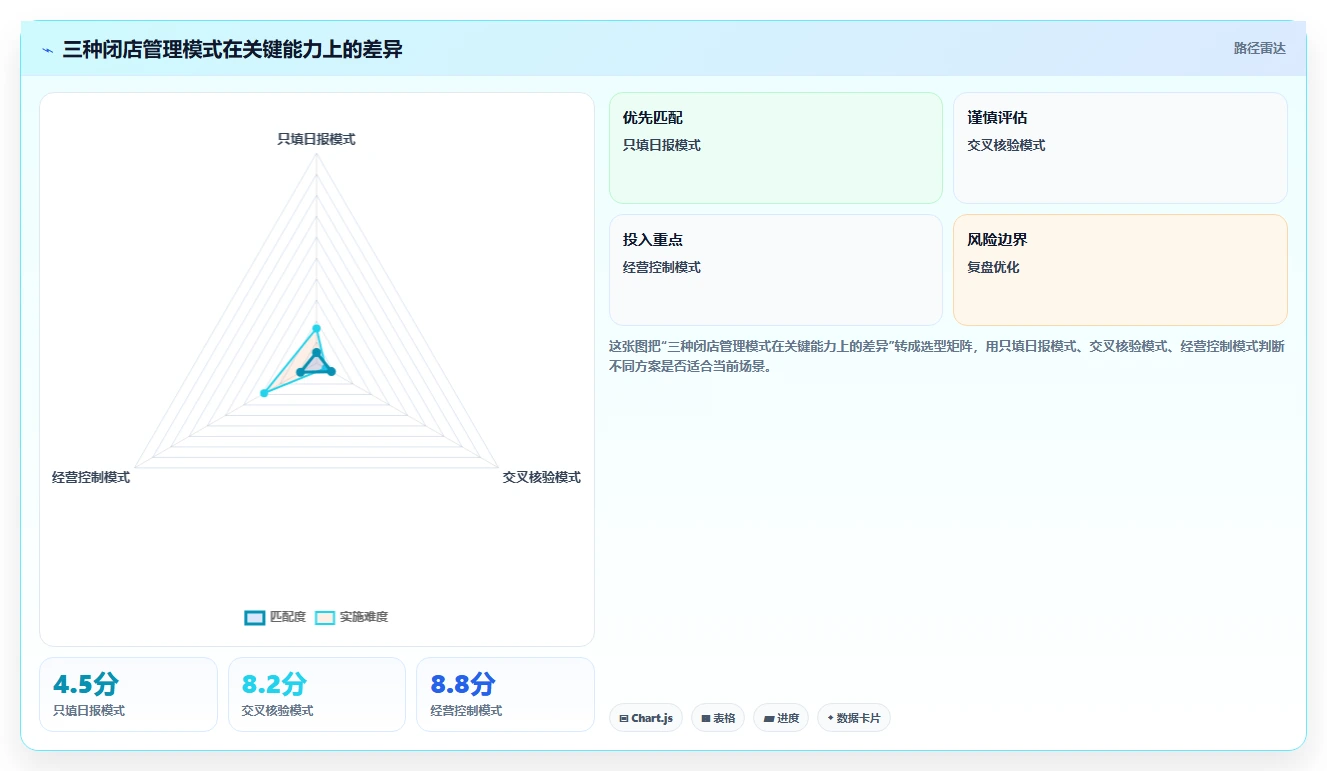
Task: Select the 表格 tag chip
Action: tap(718, 718)
